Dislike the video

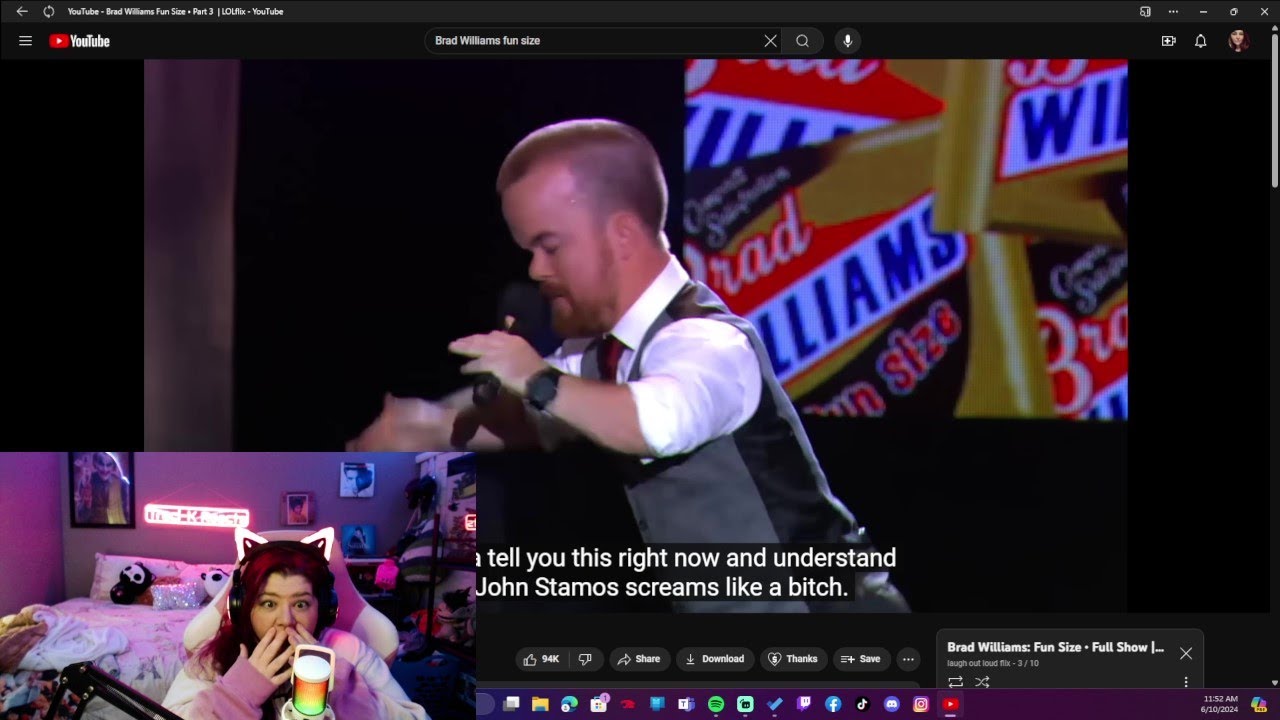[585, 659]
